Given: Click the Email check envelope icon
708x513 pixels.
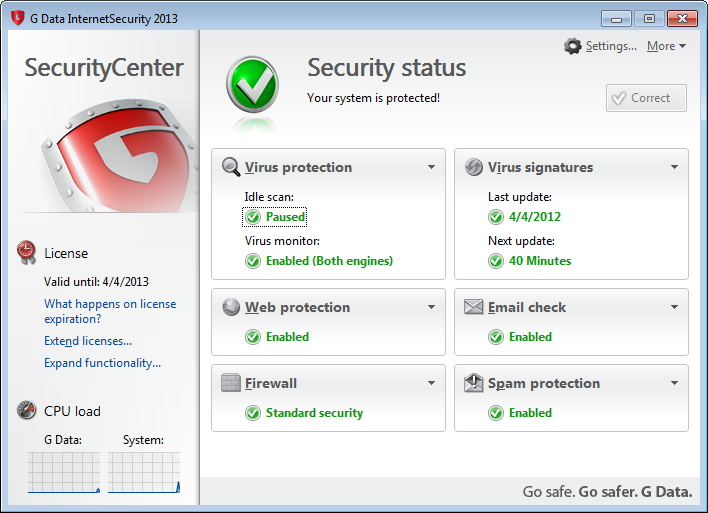Looking at the screenshot, I should coord(474,308).
